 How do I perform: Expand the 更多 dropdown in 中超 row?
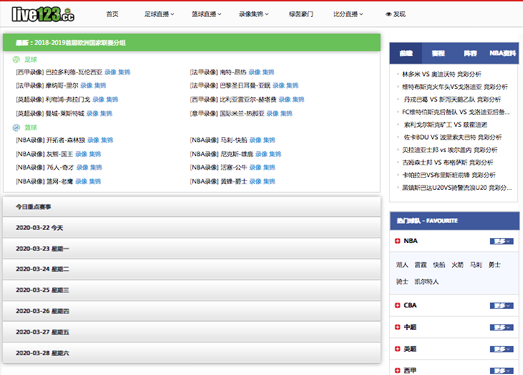click(502, 328)
